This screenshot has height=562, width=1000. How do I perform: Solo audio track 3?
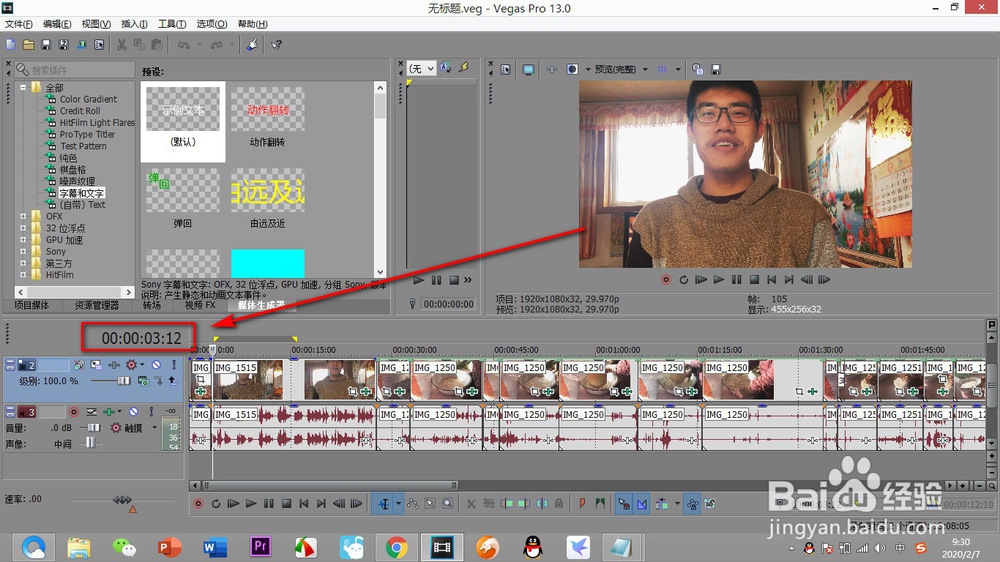click(x=151, y=411)
